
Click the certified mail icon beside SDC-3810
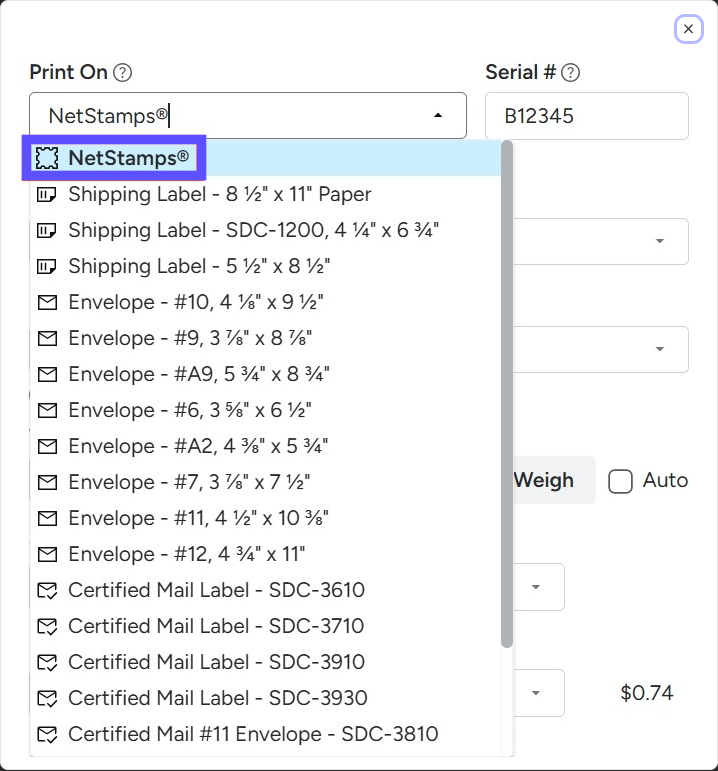[47, 735]
